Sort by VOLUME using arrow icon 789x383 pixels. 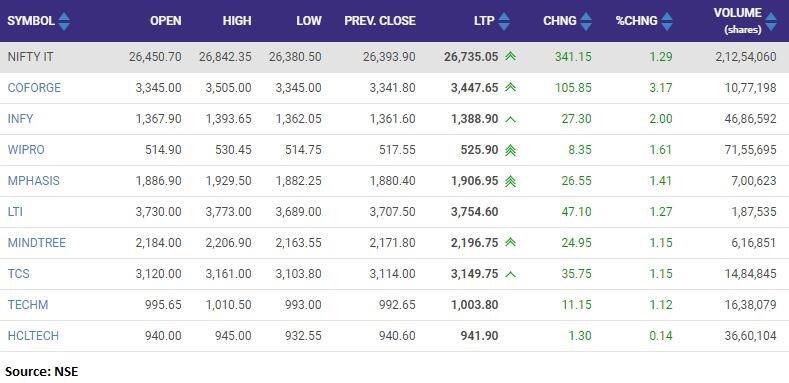[771, 22]
